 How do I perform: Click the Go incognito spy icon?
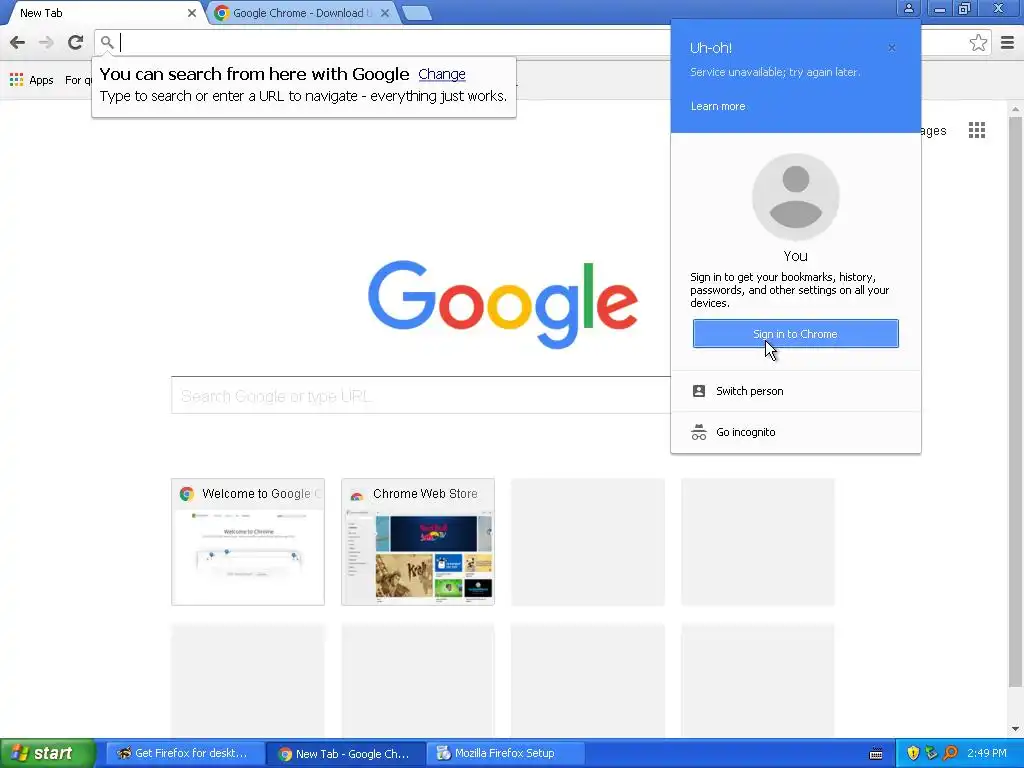(x=699, y=432)
